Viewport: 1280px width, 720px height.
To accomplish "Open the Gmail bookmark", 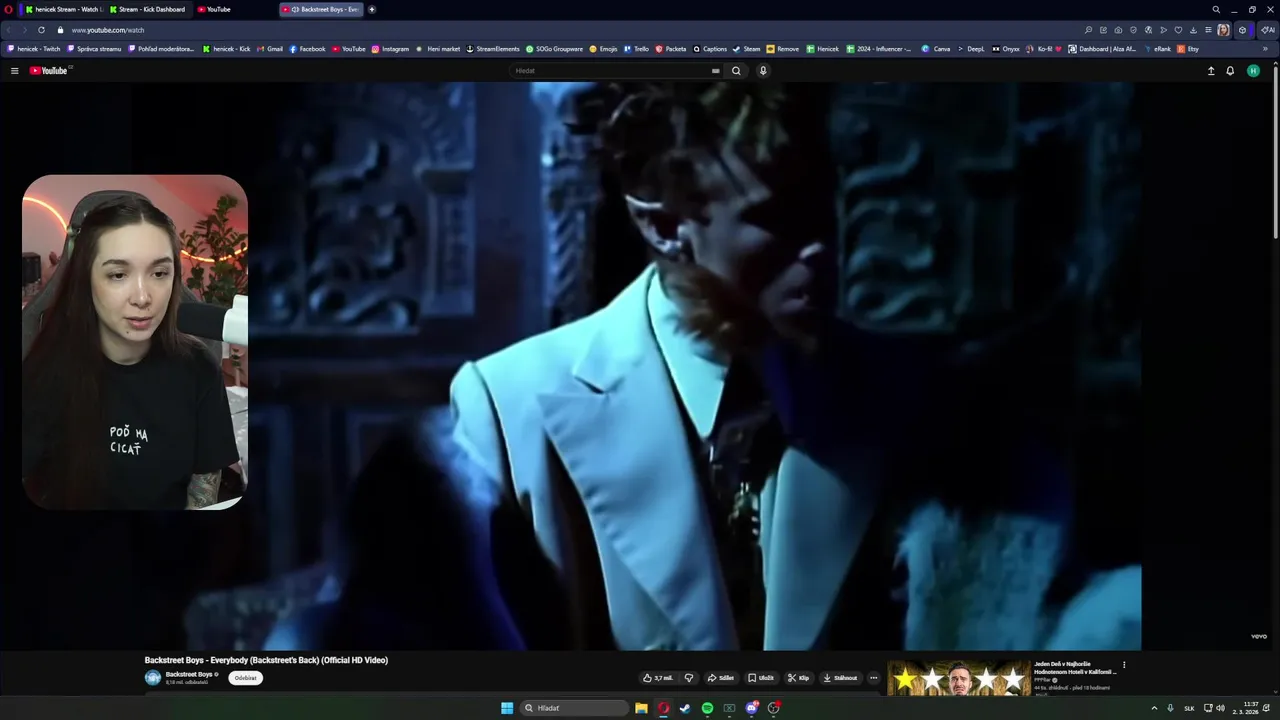I will coord(270,49).
